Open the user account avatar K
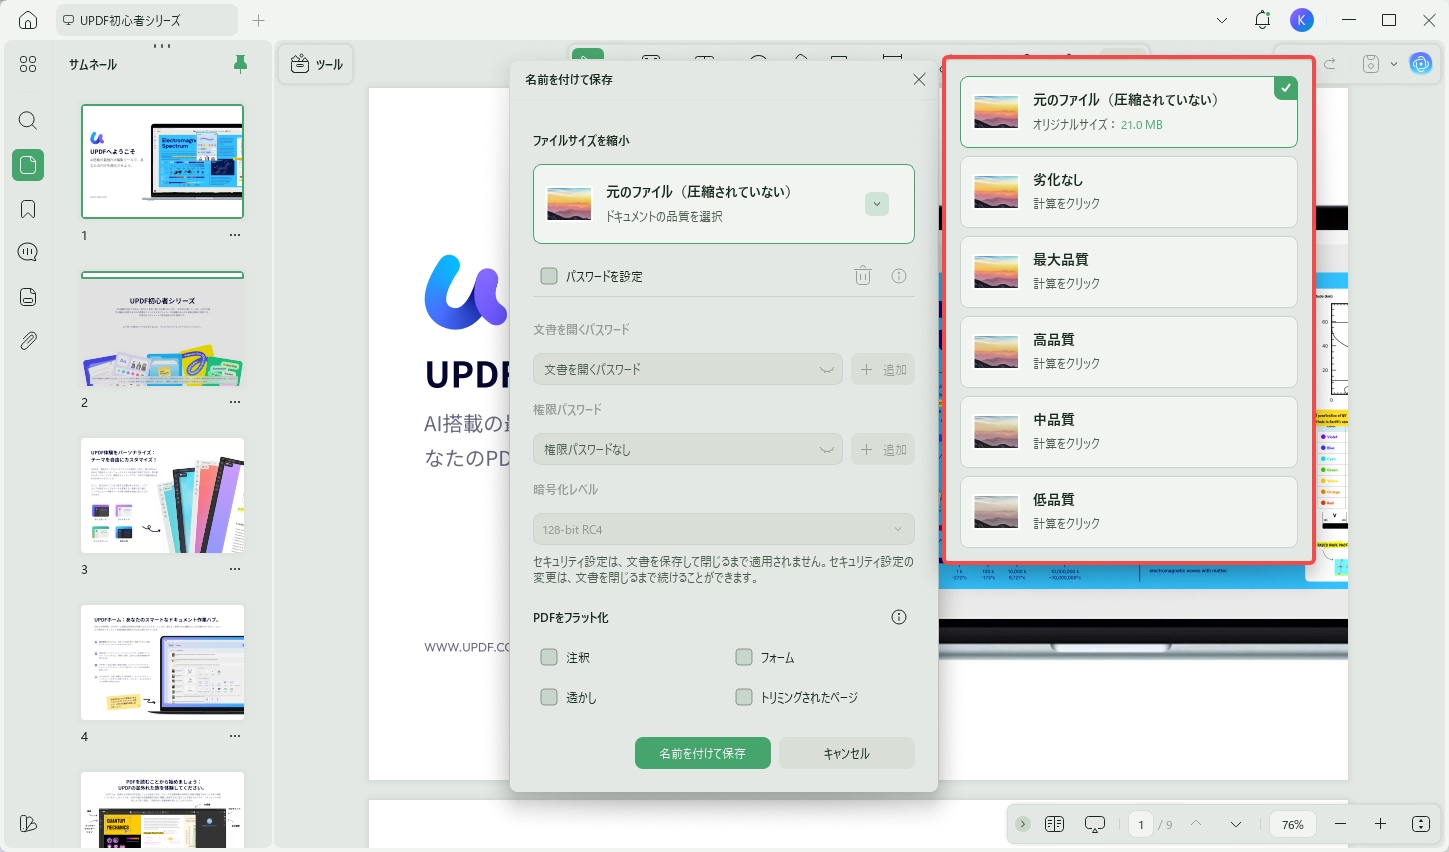The width and height of the screenshot is (1449, 852). [x=1302, y=20]
